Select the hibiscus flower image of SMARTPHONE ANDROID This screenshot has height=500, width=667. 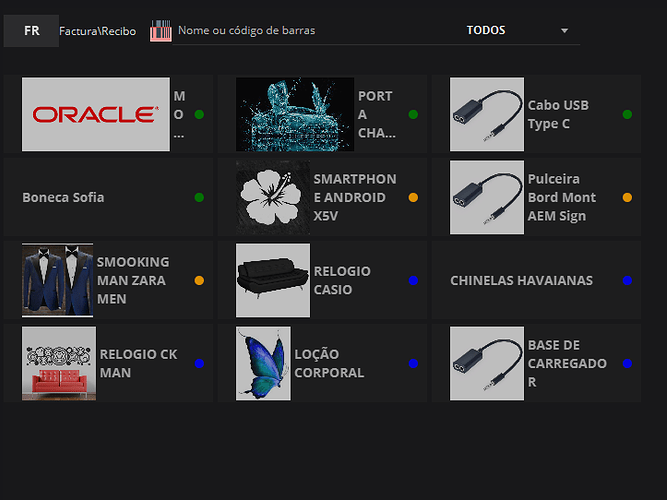tap(273, 197)
